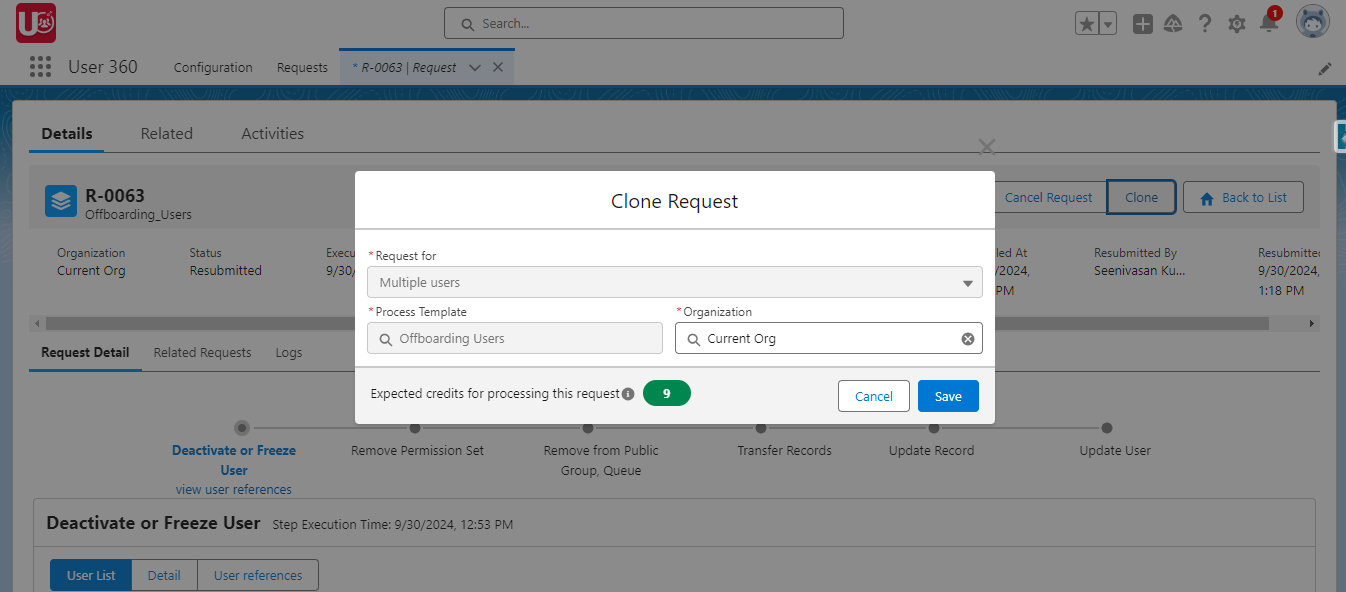Click the Seenivasan Ku... Resubmitted By value
1346x592 pixels.
[1141, 270]
